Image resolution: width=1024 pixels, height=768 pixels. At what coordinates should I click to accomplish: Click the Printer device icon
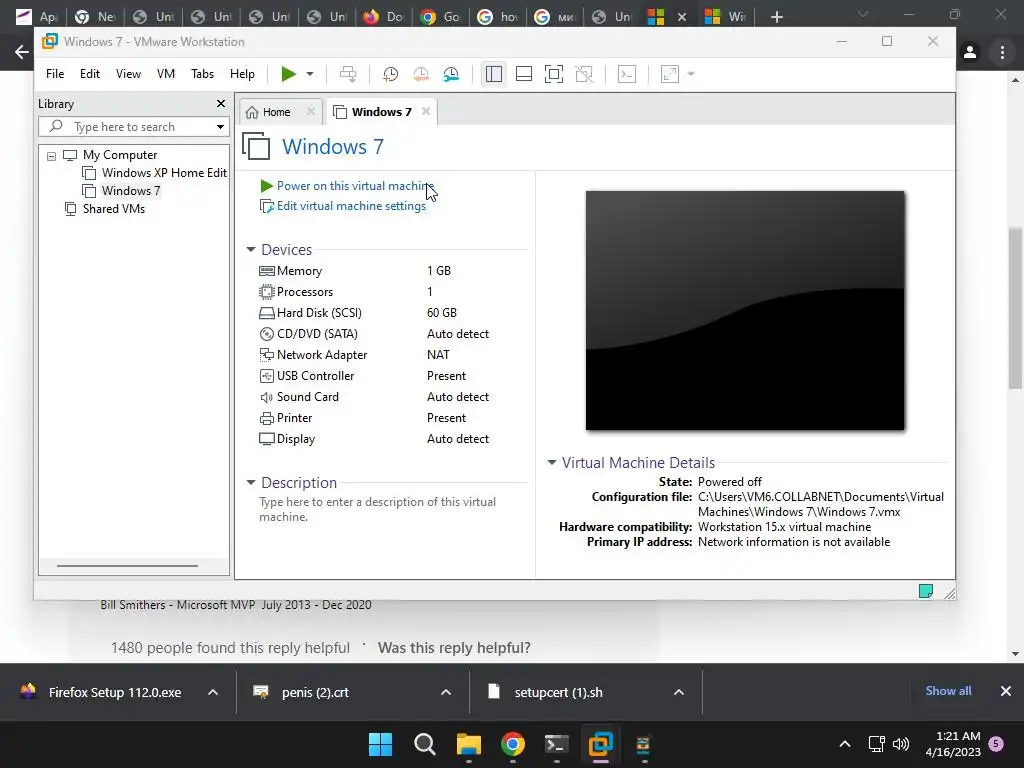point(266,418)
